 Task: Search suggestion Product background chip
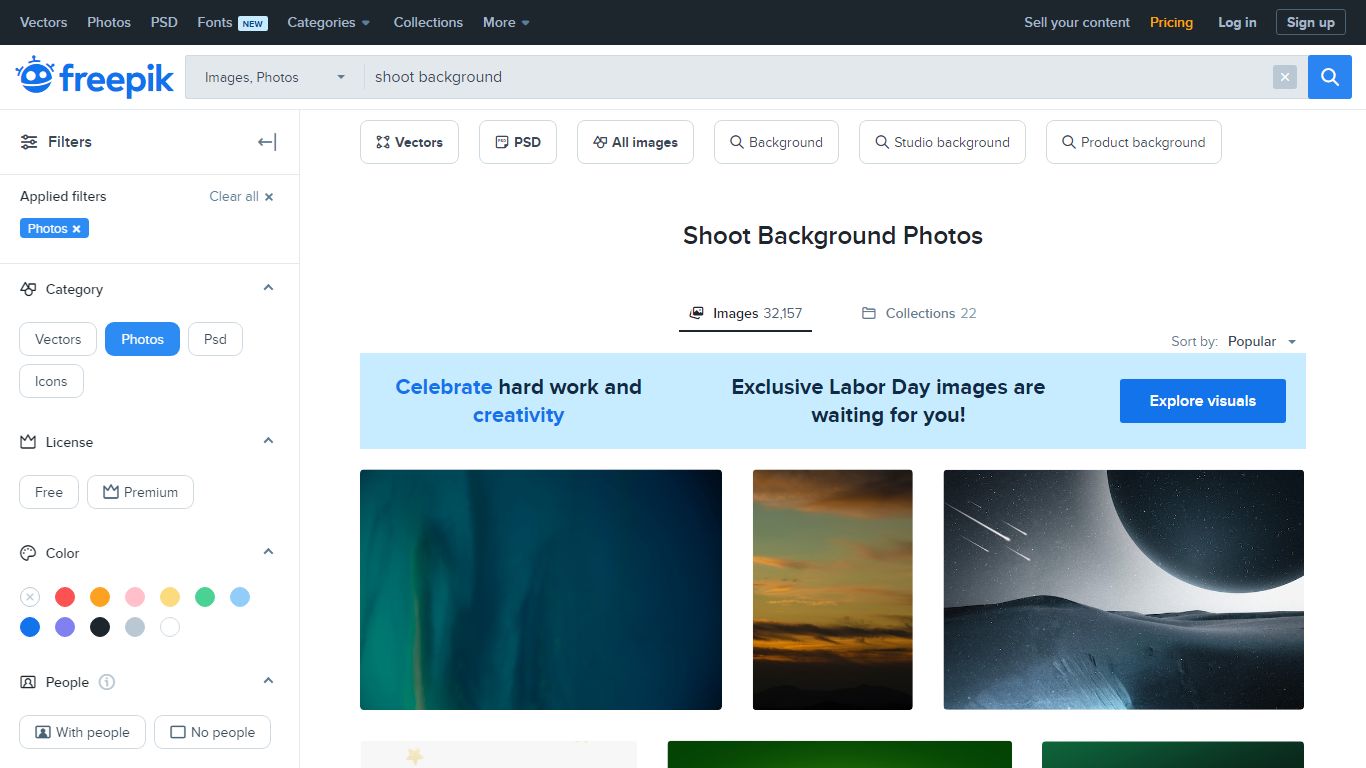coord(1134,142)
